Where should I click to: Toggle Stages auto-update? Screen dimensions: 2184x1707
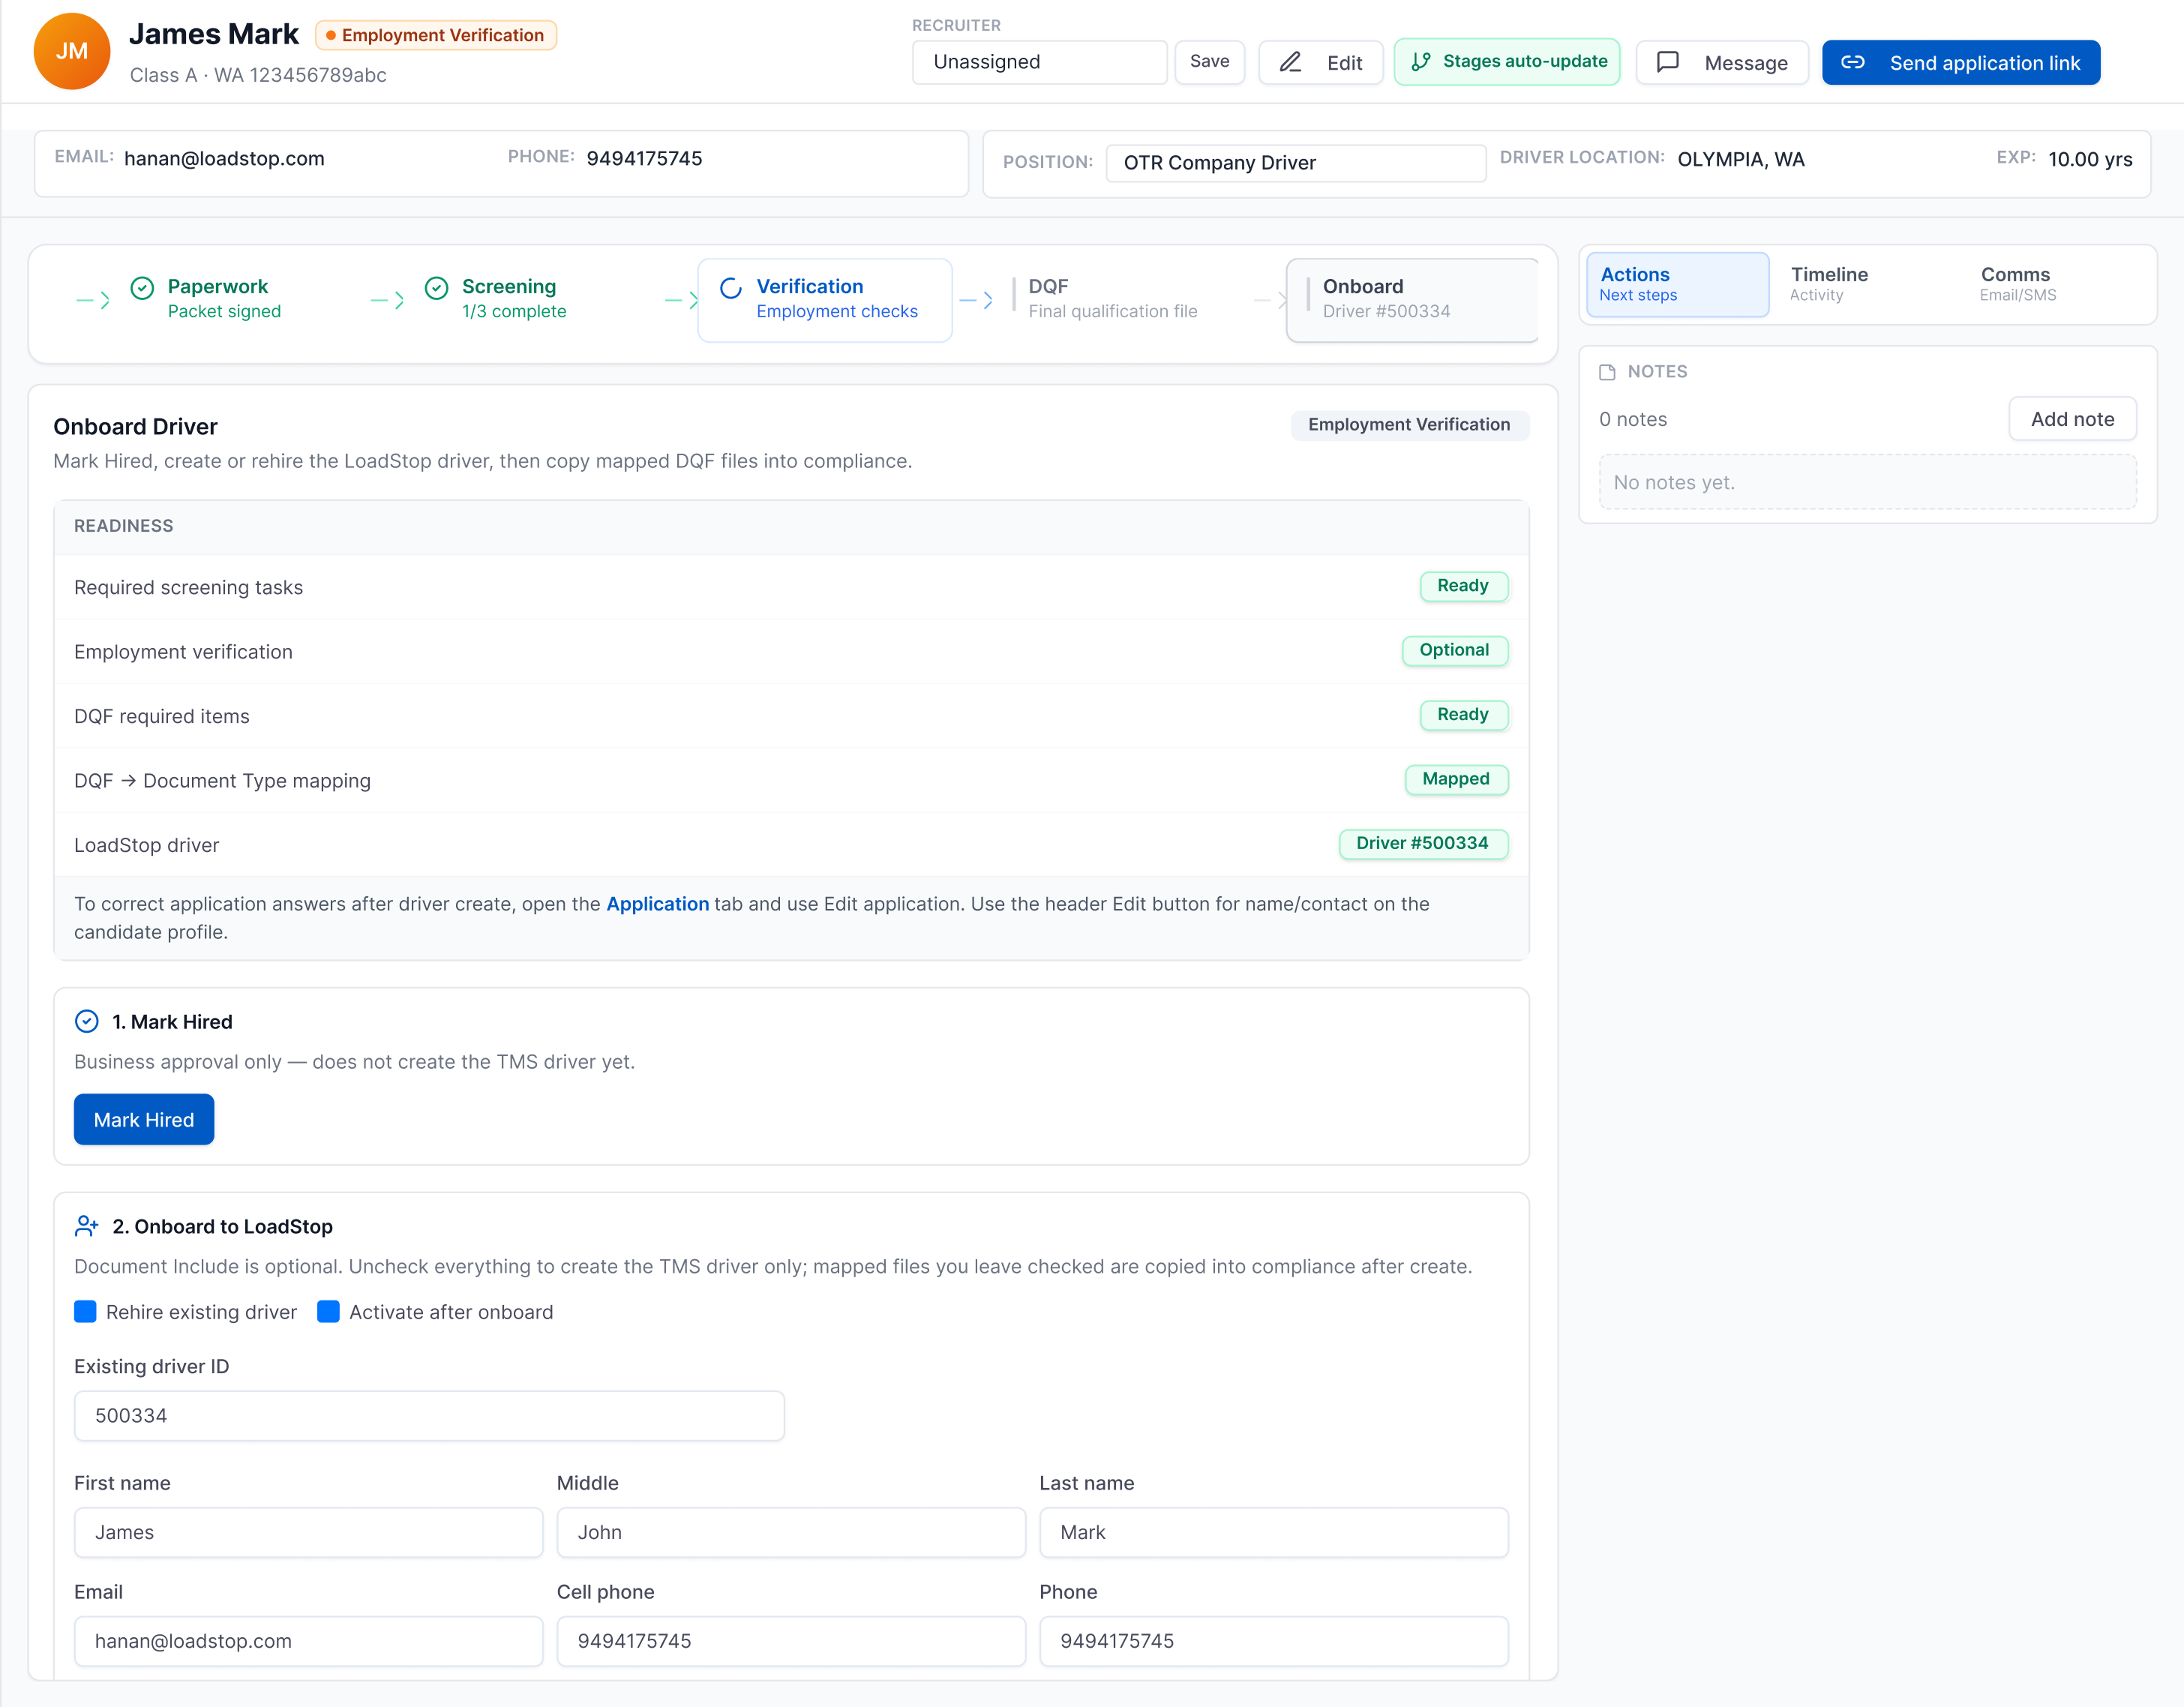tap(1506, 62)
